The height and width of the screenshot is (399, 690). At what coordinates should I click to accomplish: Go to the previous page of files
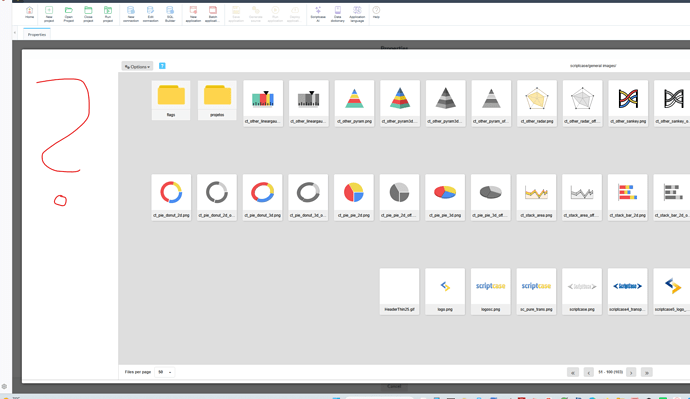click(589, 373)
